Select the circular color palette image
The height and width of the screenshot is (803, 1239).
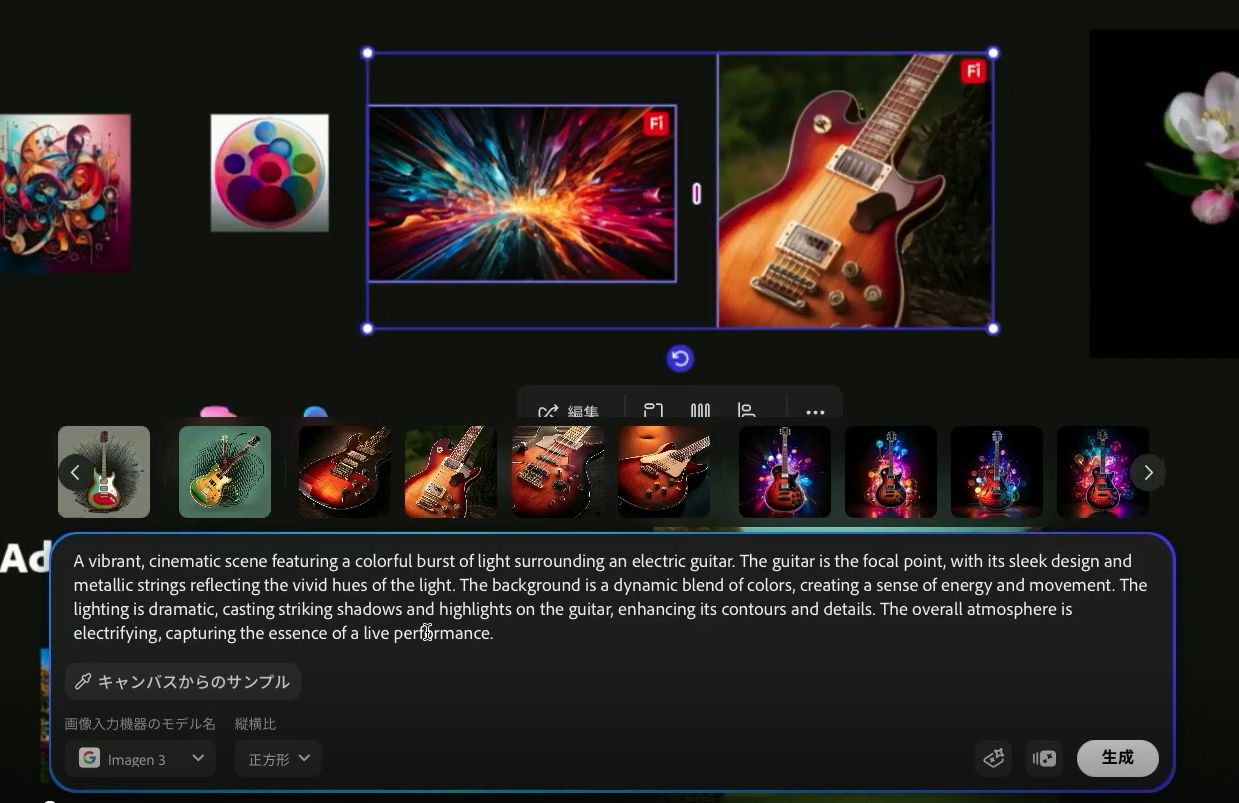(269, 172)
